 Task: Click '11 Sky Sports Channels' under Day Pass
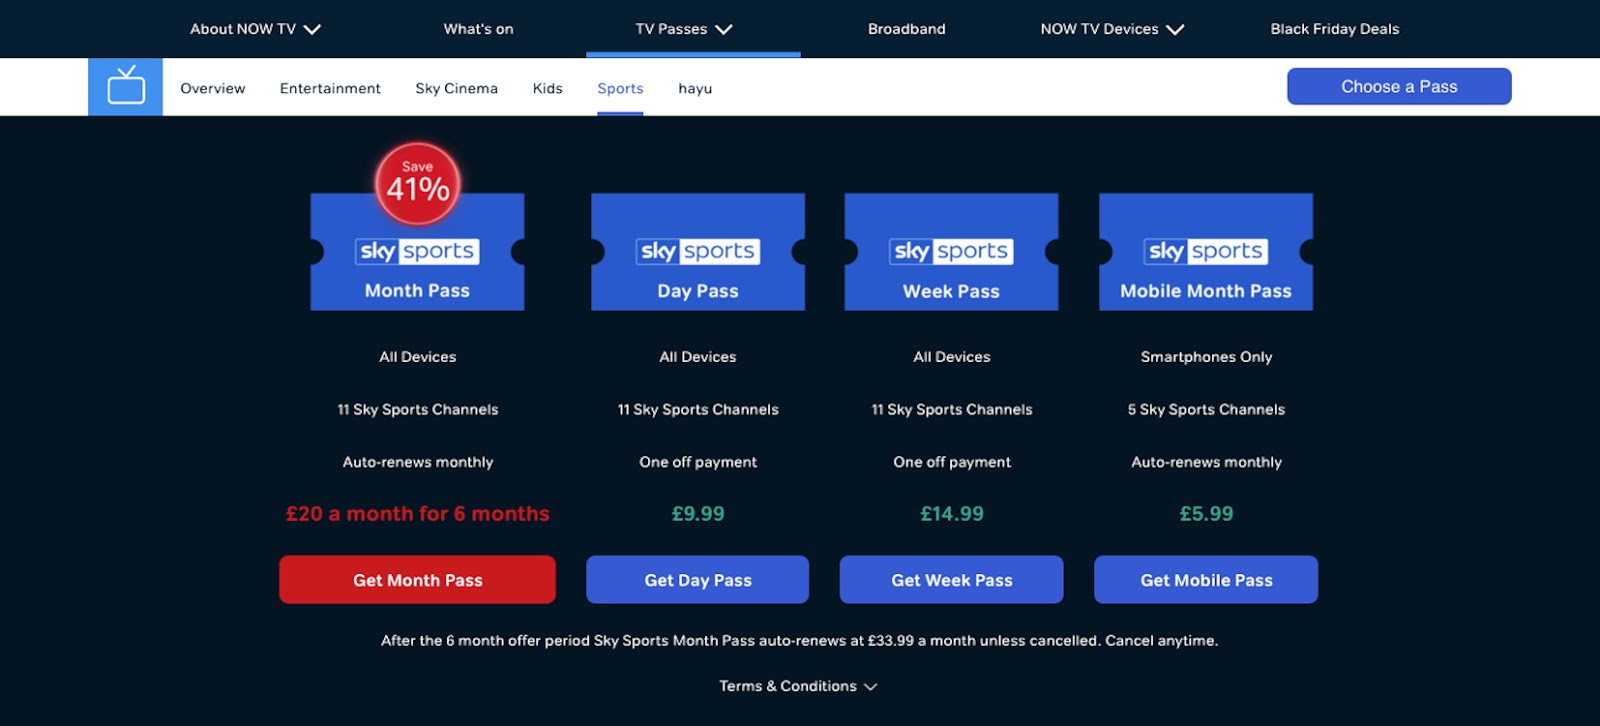[x=698, y=410]
